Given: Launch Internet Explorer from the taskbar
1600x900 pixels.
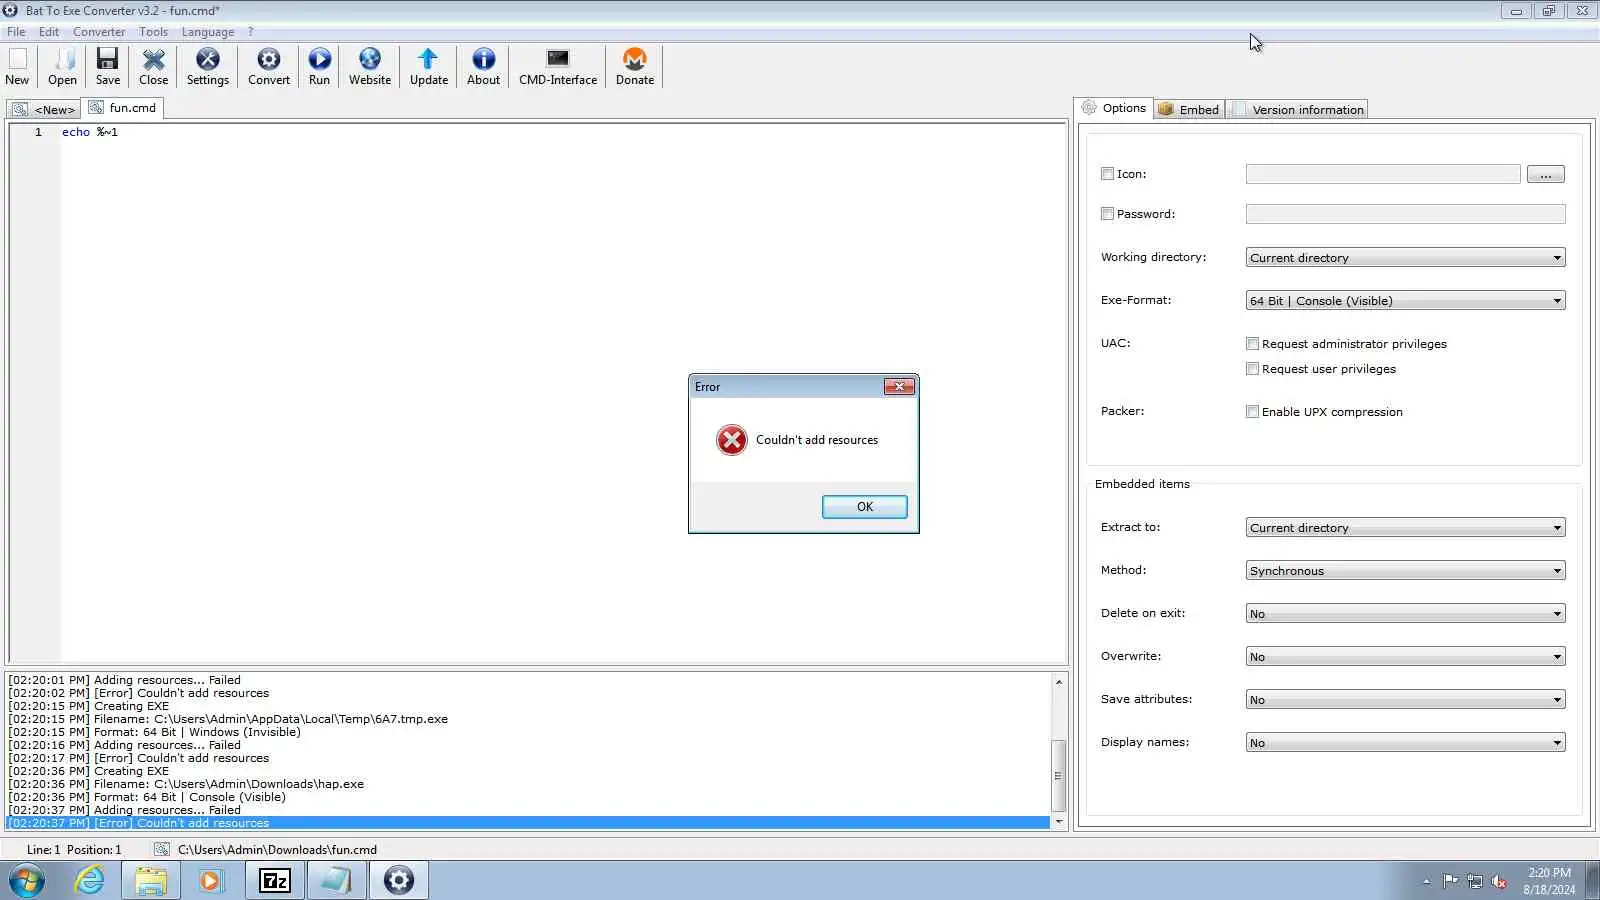Looking at the screenshot, I should point(89,881).
